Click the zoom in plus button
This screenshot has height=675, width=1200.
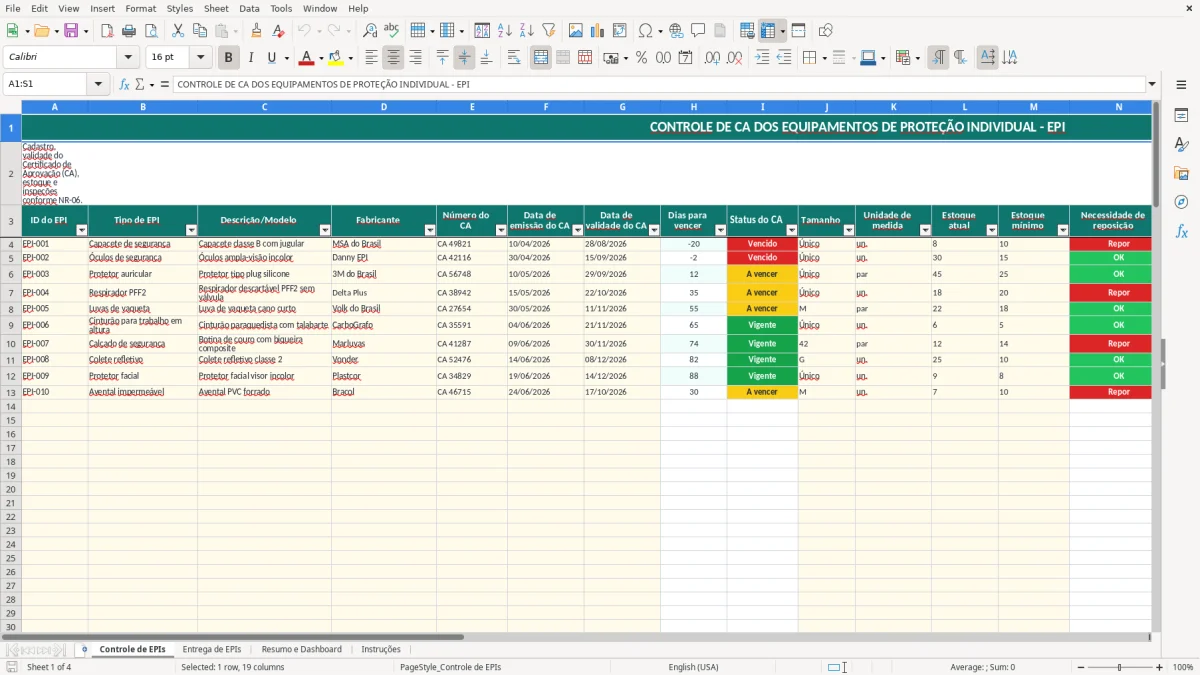click(1160, 667)
